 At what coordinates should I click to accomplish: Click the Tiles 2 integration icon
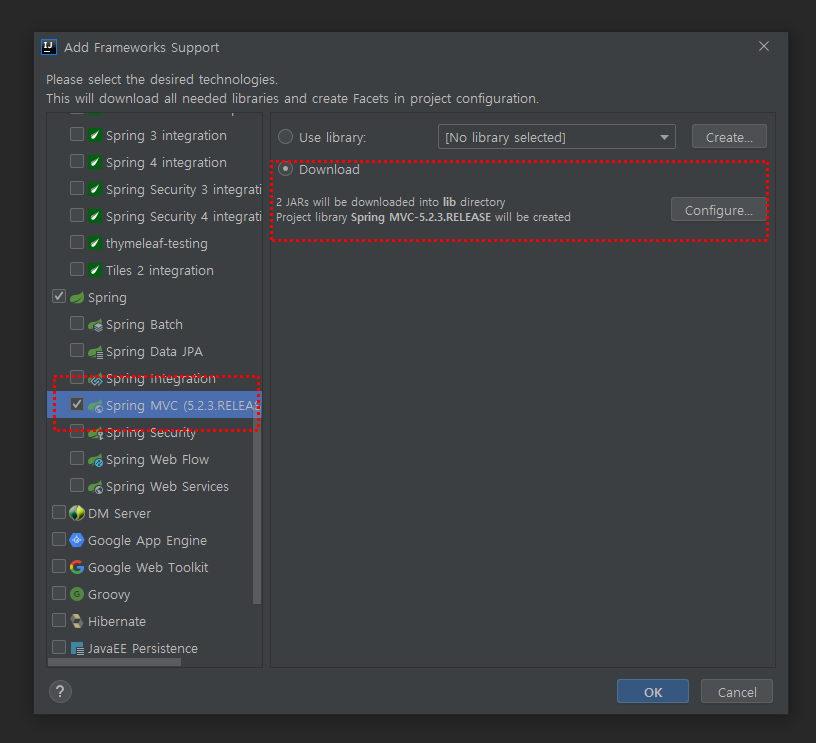click(x=95, y=271)
